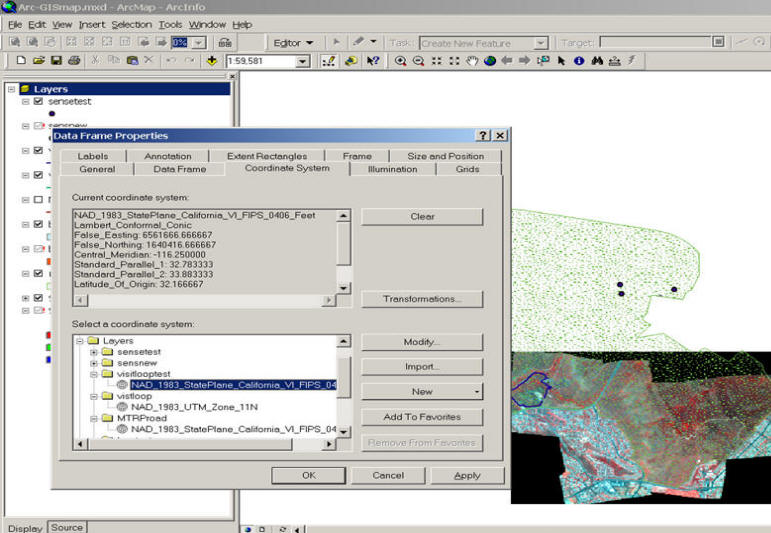Click the Clear button
771x533 pixels.
coord(422,216)
